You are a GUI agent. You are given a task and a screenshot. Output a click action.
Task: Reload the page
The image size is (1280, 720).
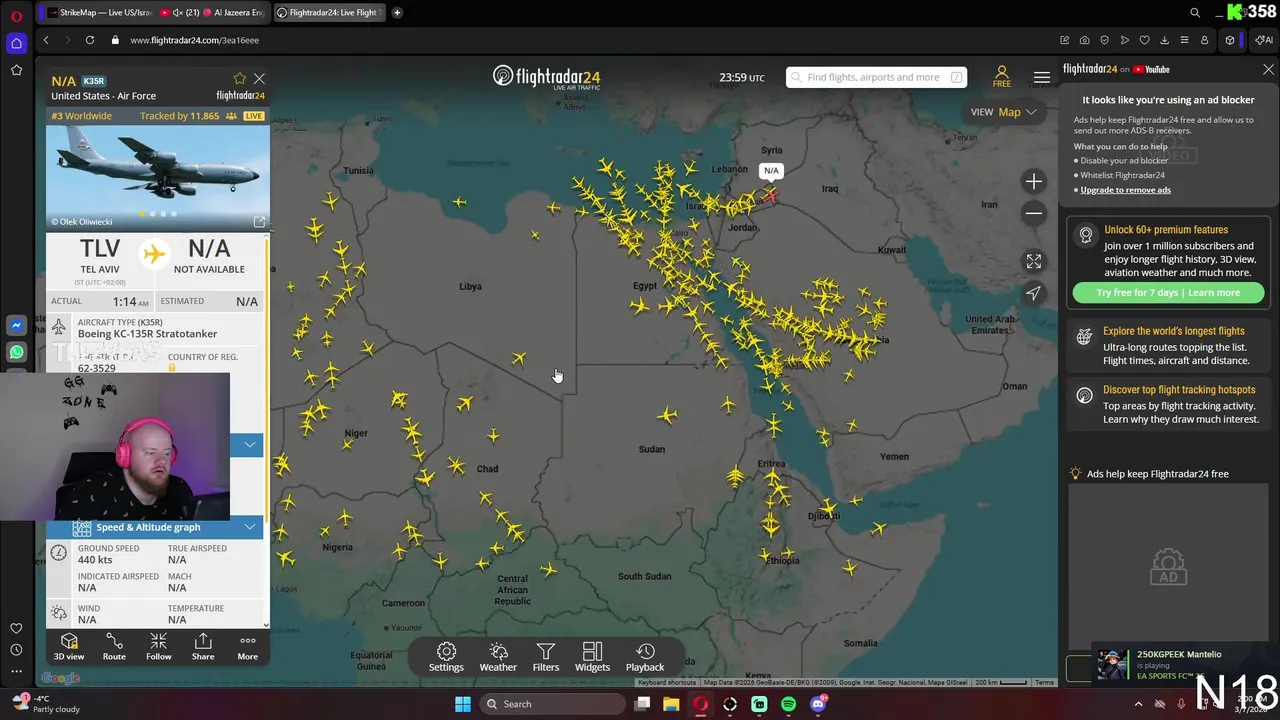[89, 40]
